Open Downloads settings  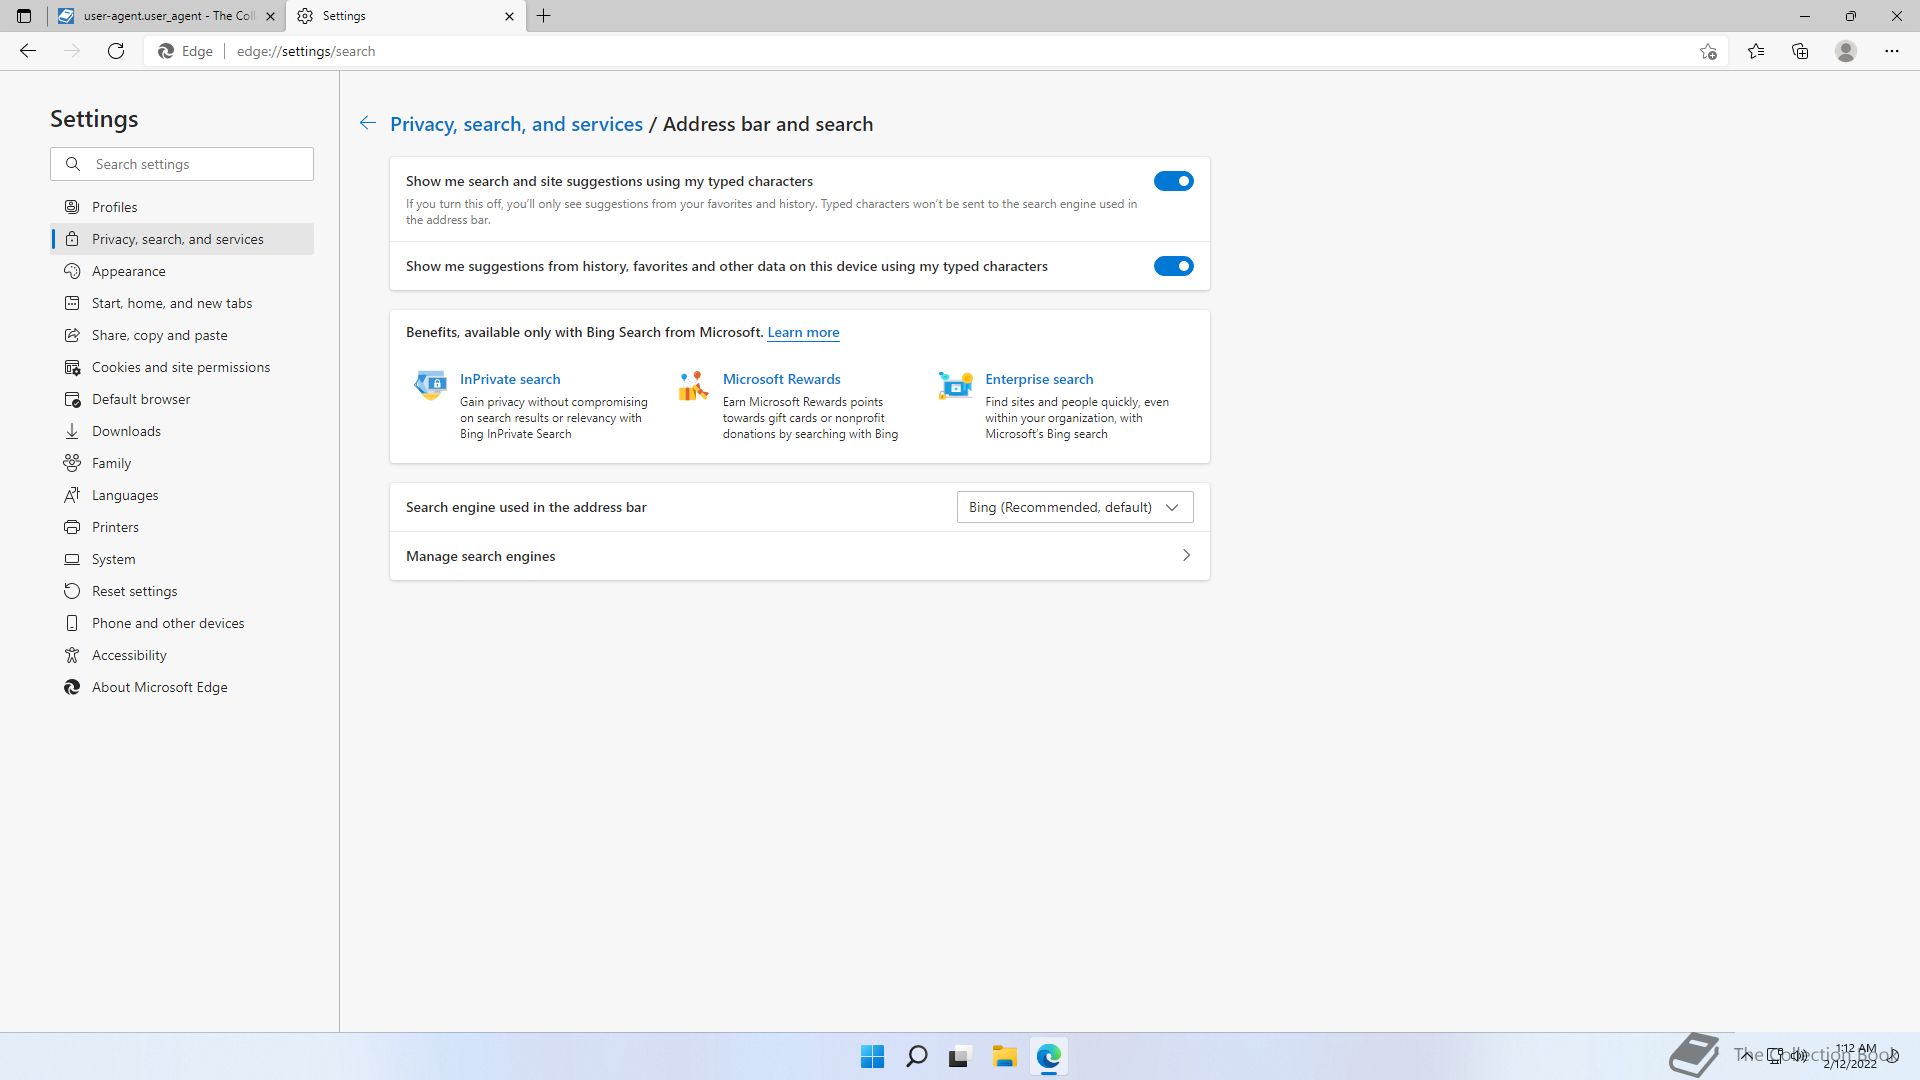click(x=182, y=431)
